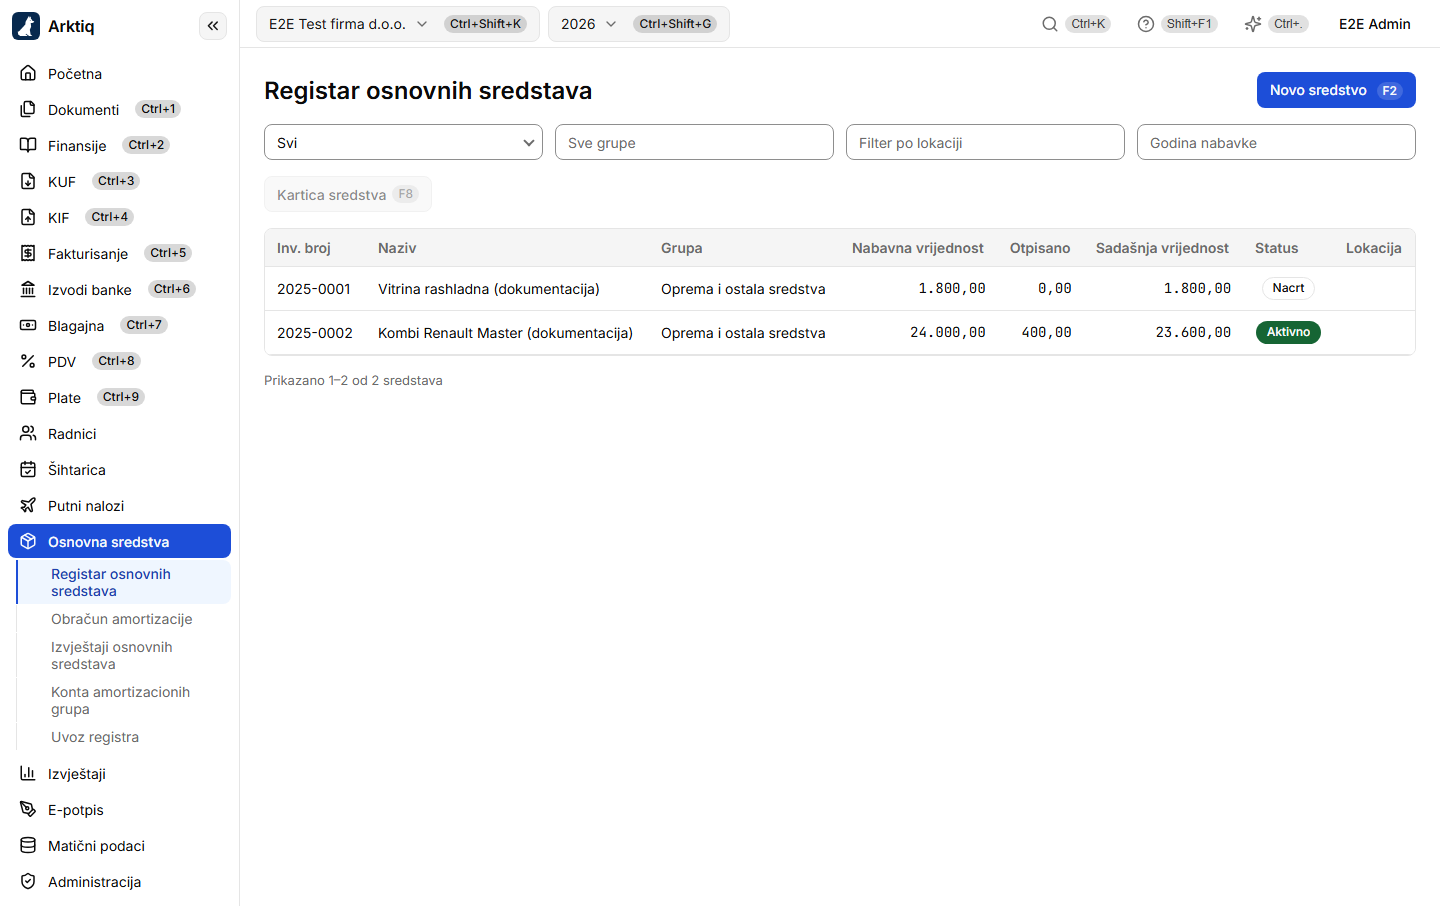Select row 2025-0001 inventory number
Image resolution: width=1440 pixels, height=906 pixels.
tap(314, 289)
